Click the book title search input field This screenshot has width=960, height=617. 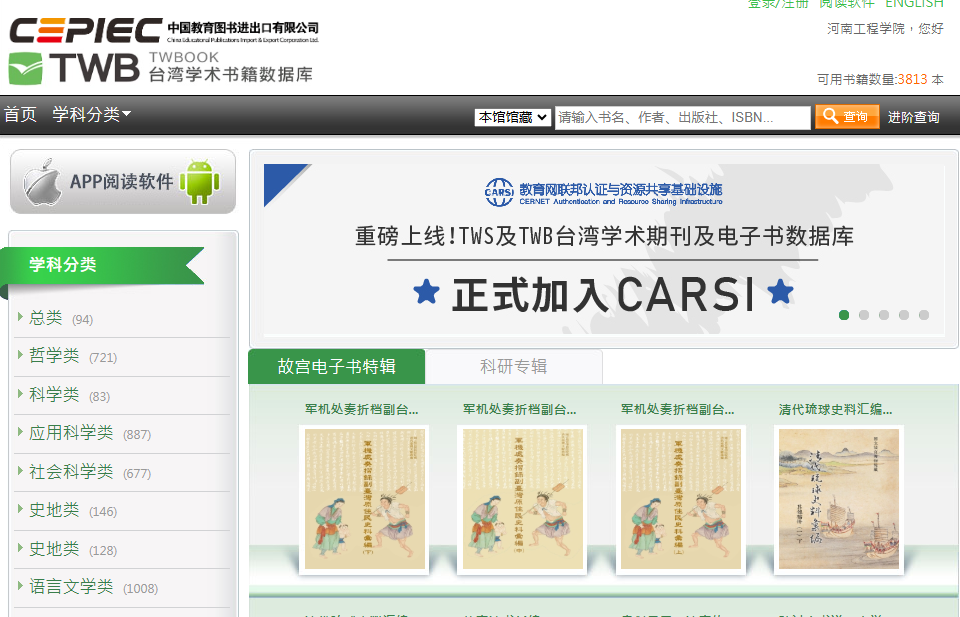click(x=682, y=118)
